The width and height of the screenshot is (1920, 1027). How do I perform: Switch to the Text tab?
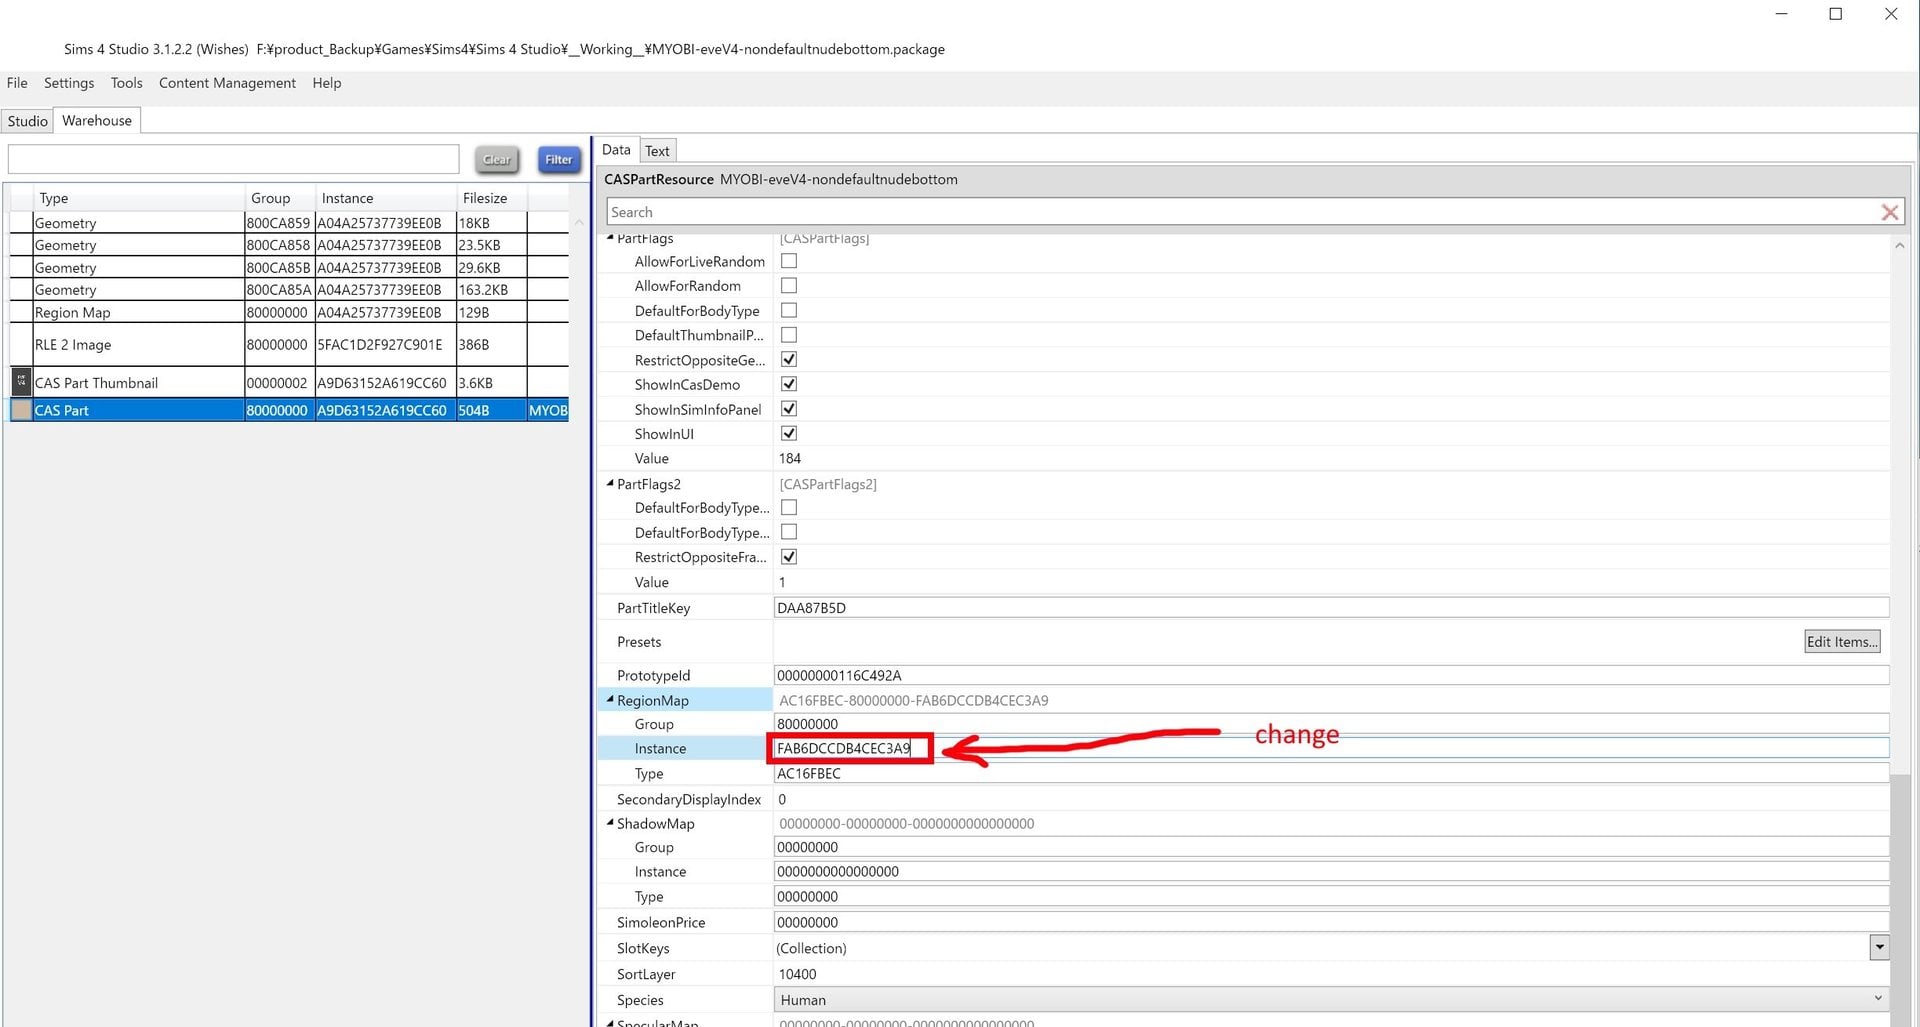[x=657, y=151]
